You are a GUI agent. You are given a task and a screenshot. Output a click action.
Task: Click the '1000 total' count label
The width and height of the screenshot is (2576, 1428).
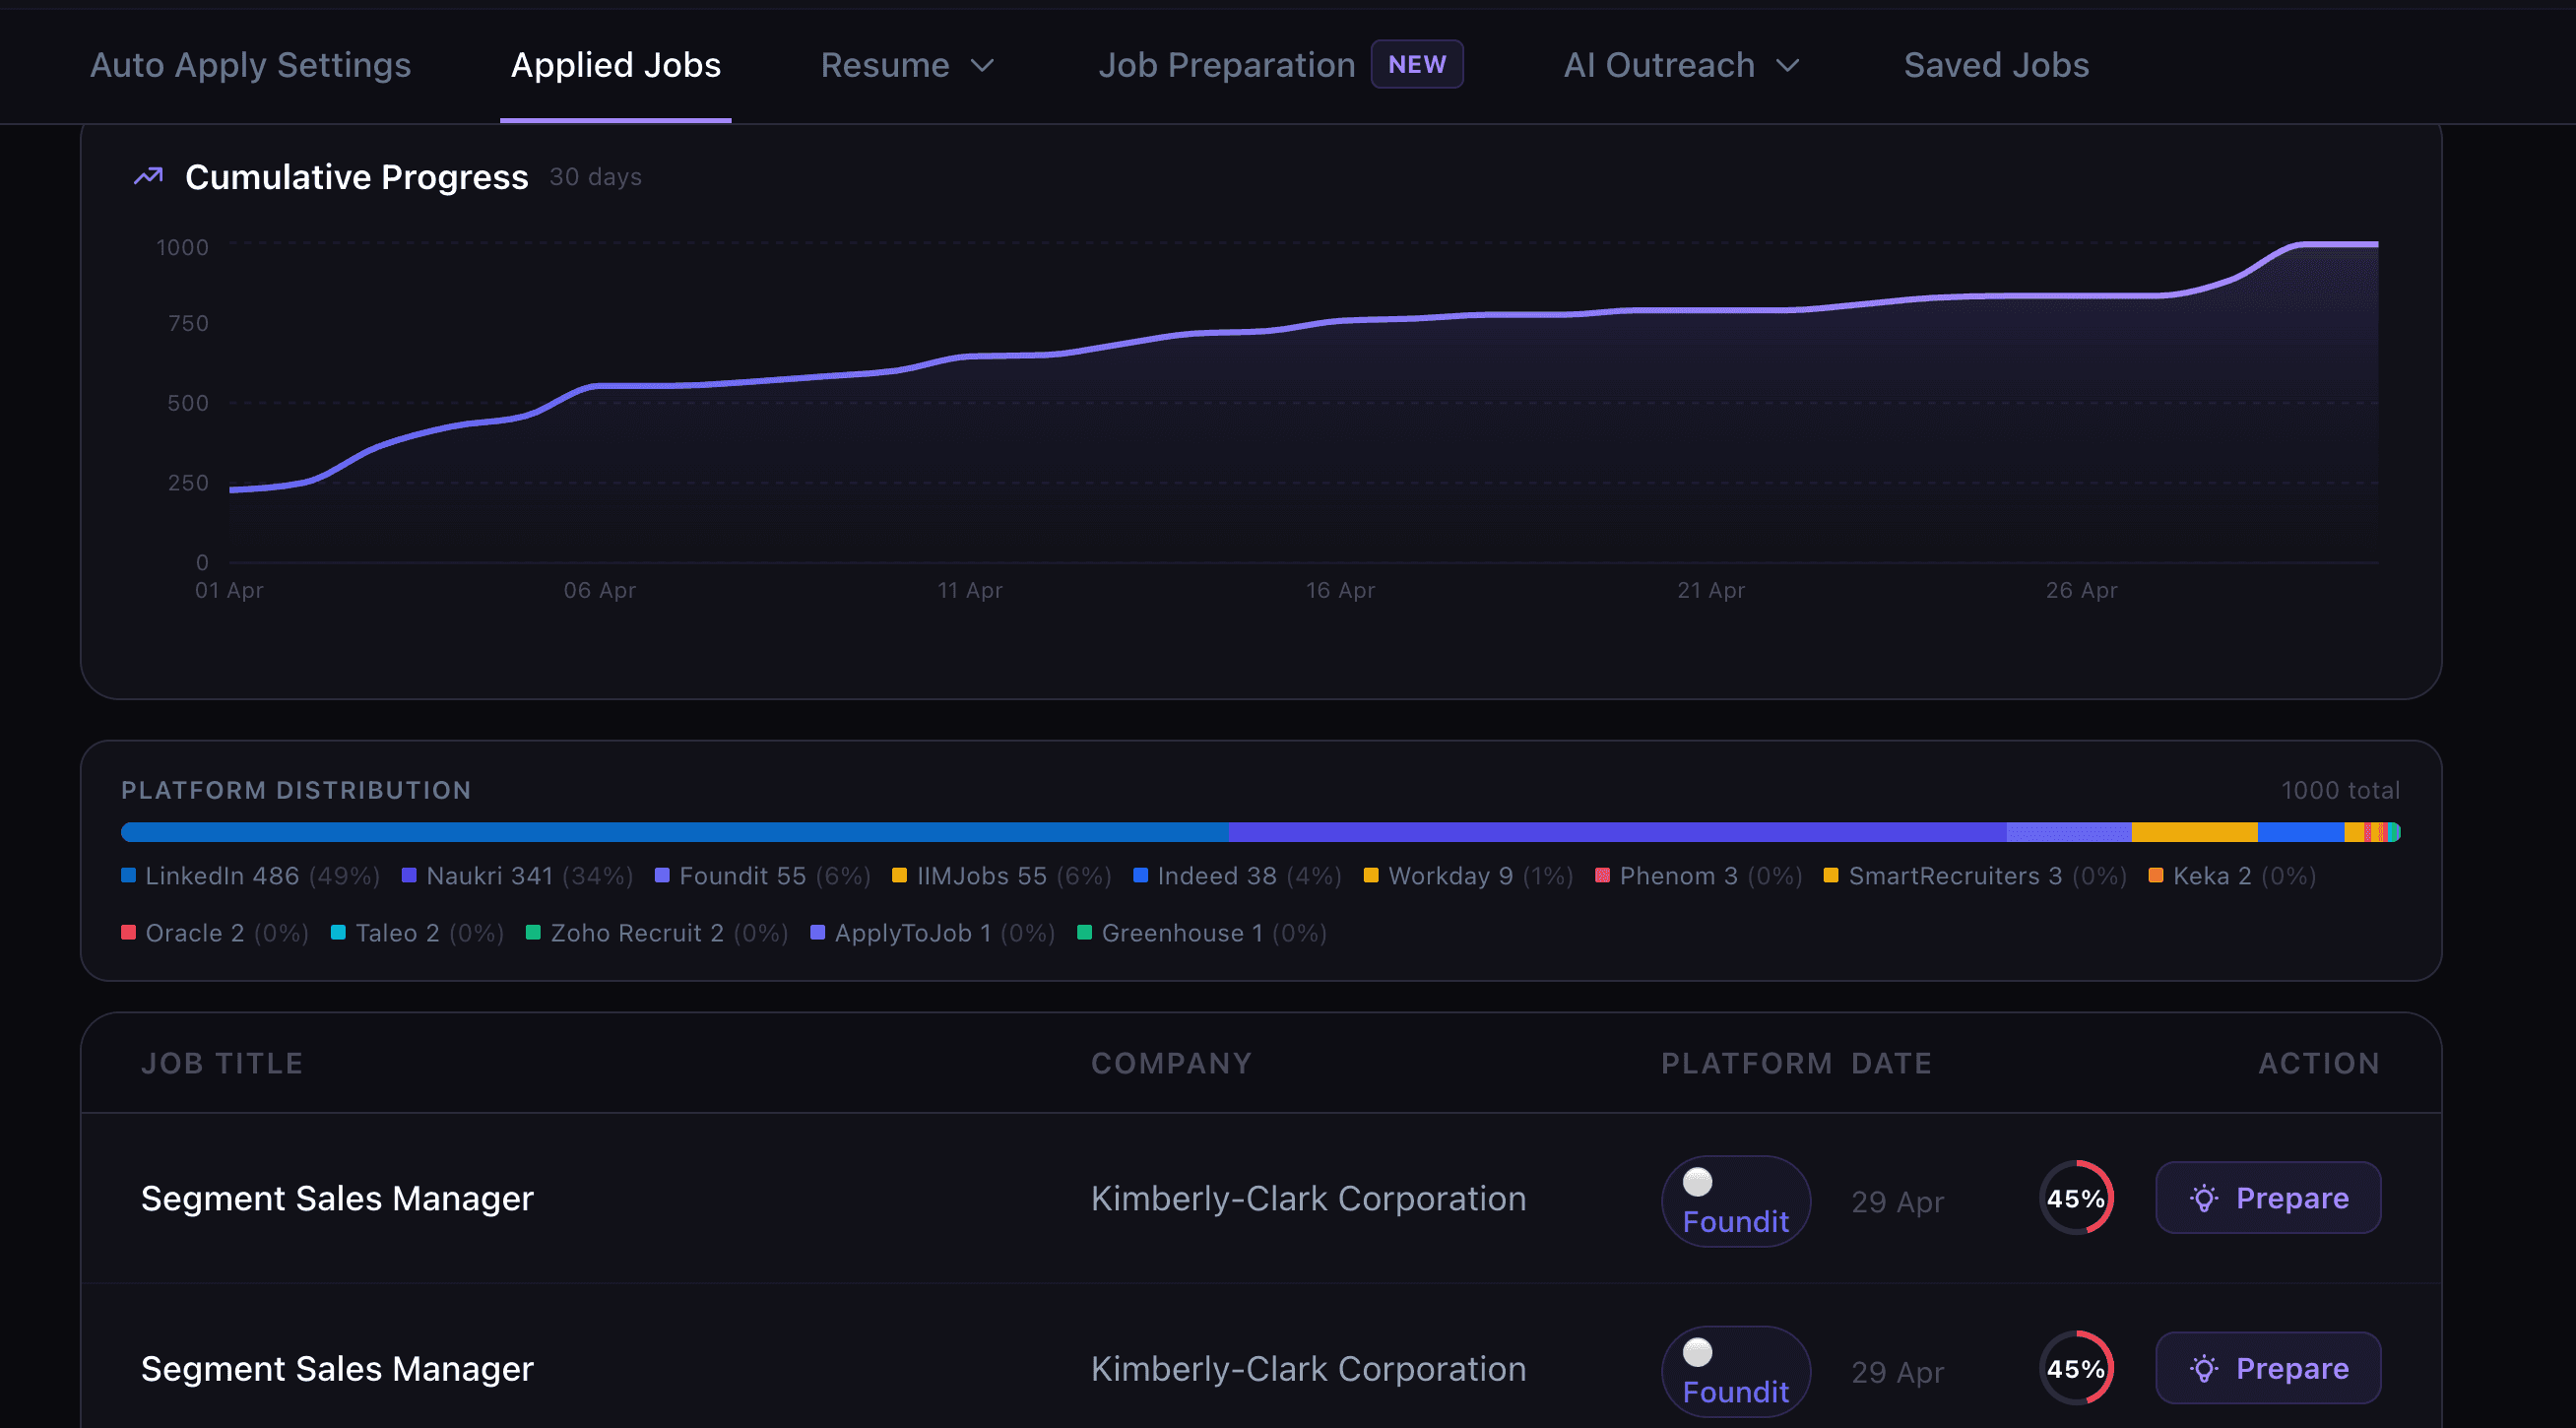pyautogui.click(x=2340, y=790)
